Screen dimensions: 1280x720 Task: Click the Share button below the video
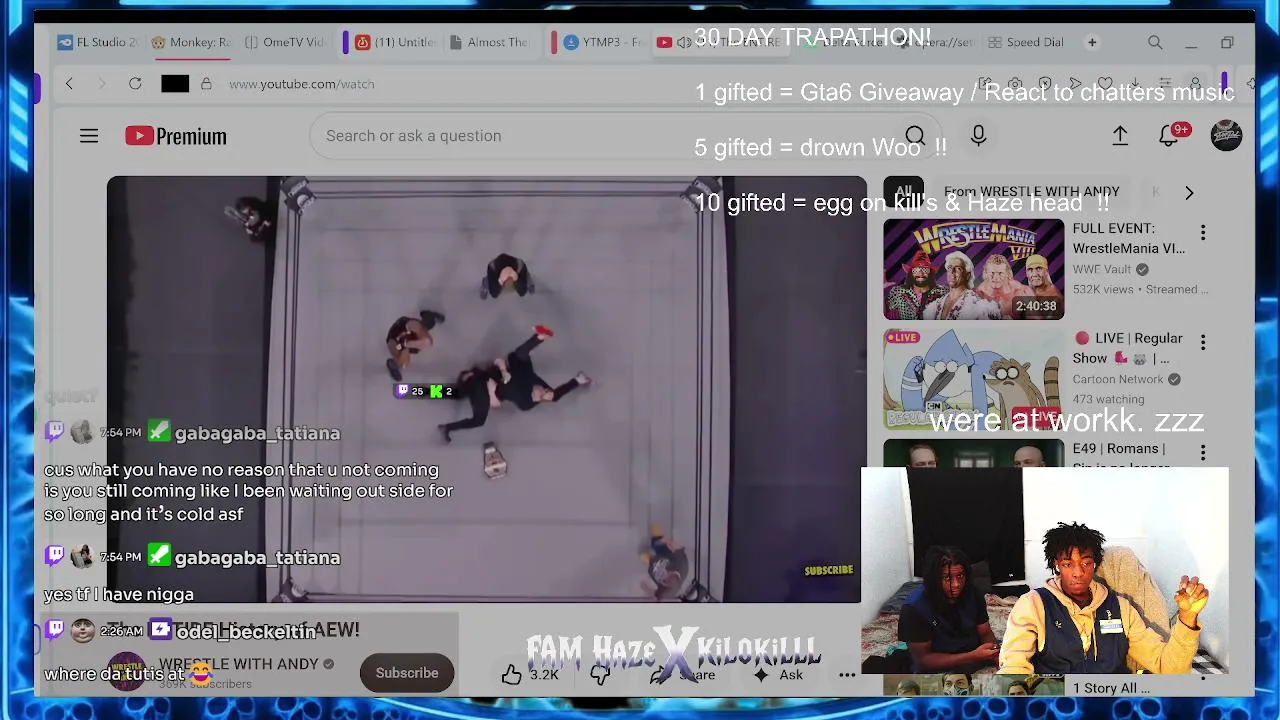pos(683,675)
